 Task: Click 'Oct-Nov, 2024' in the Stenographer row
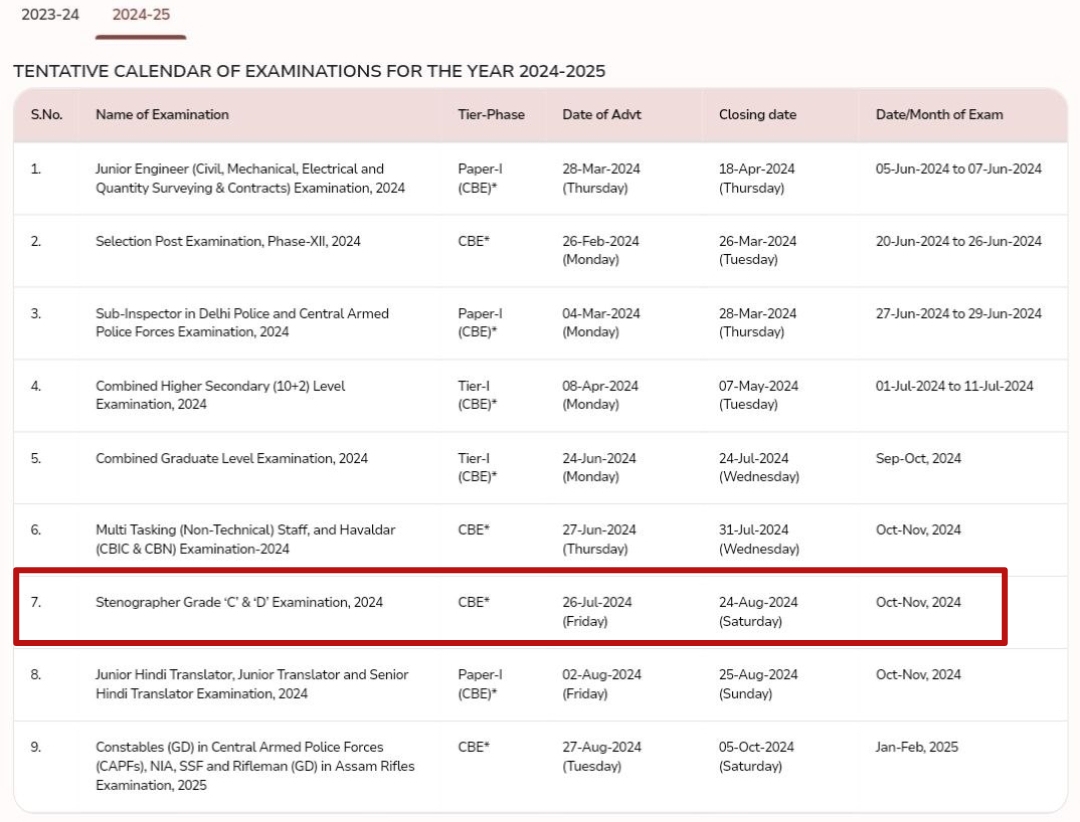[x=917, y=602]
